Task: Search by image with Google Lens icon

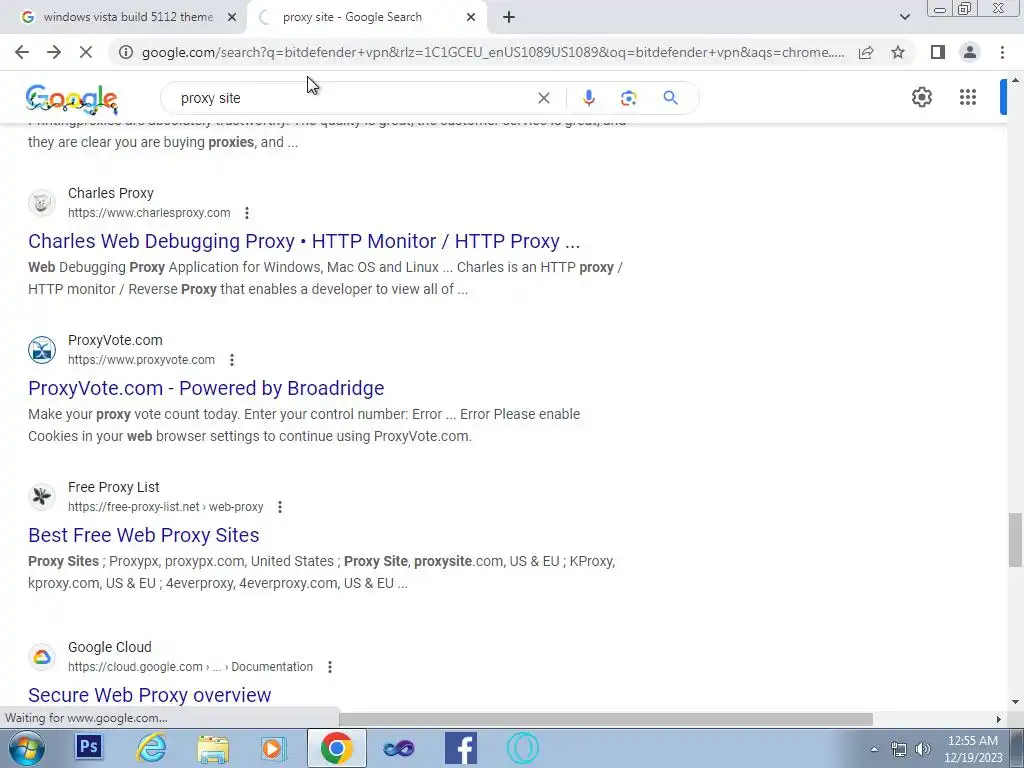Action: click(628, 98)
